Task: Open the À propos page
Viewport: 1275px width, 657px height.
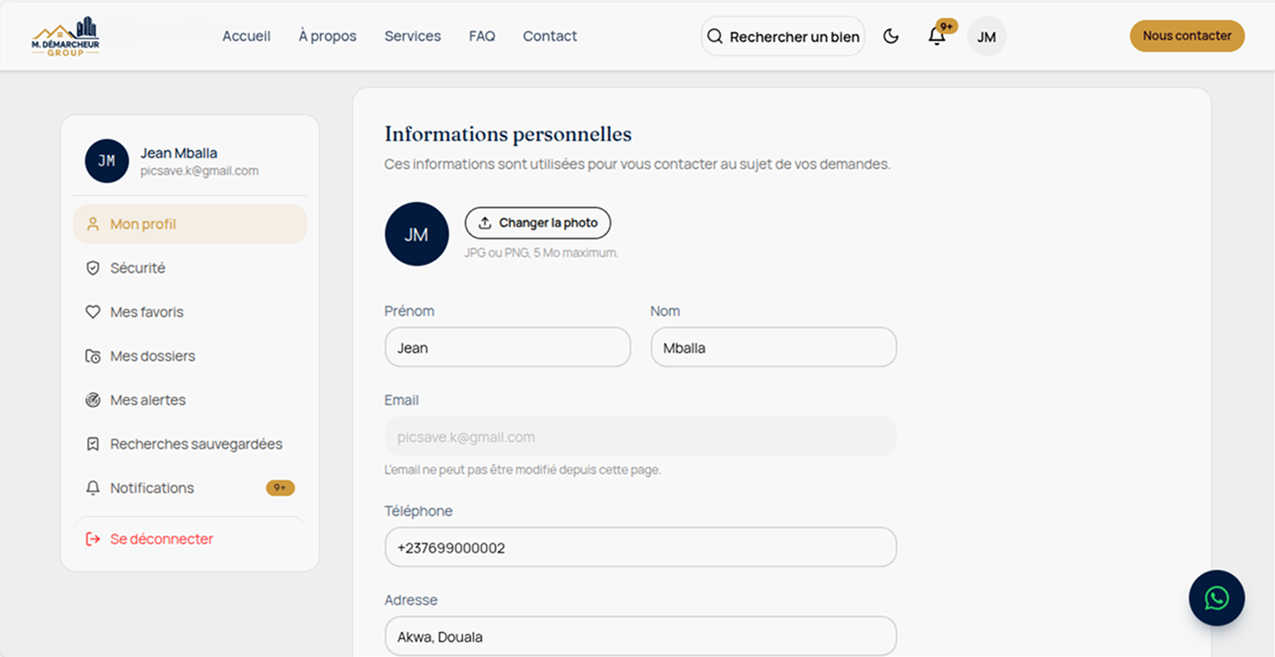Action: (x=327, y=36)
